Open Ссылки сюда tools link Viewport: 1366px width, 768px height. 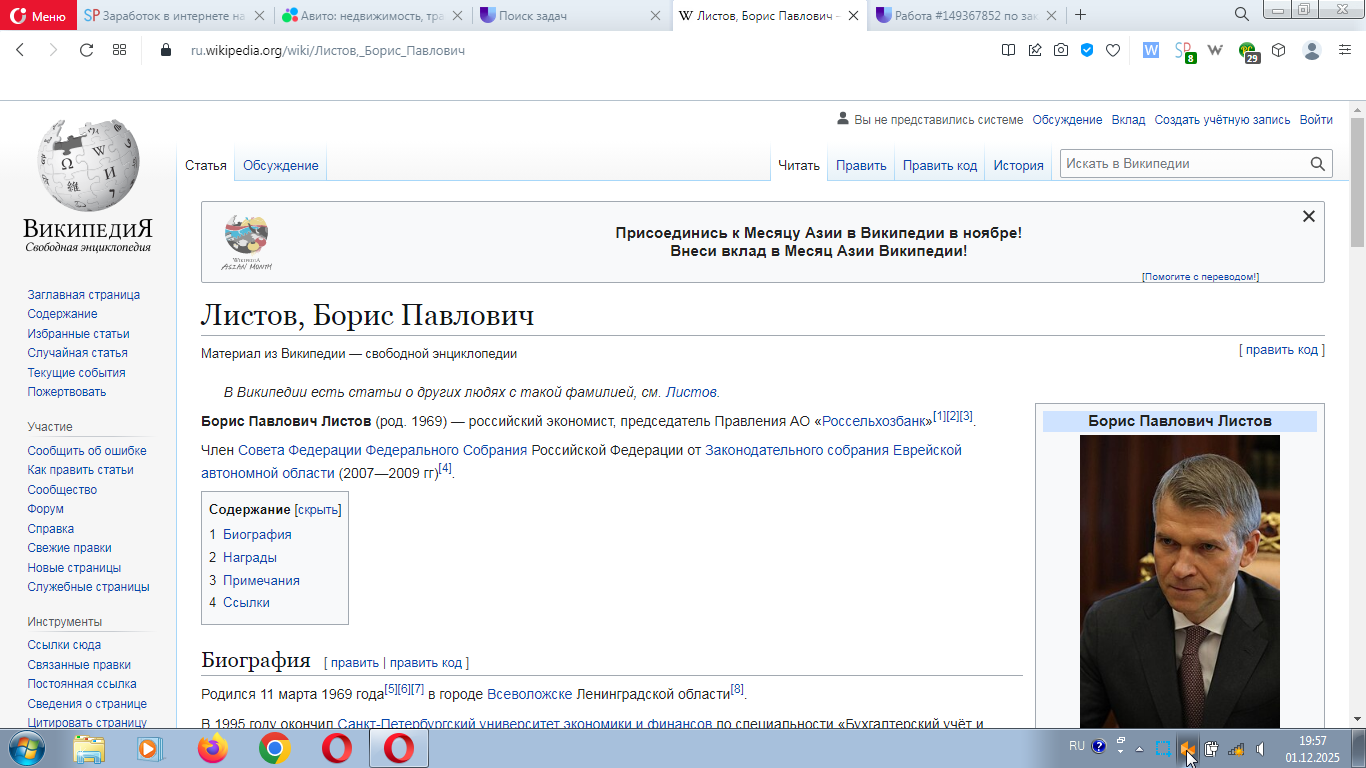click(x=64, y=645)
